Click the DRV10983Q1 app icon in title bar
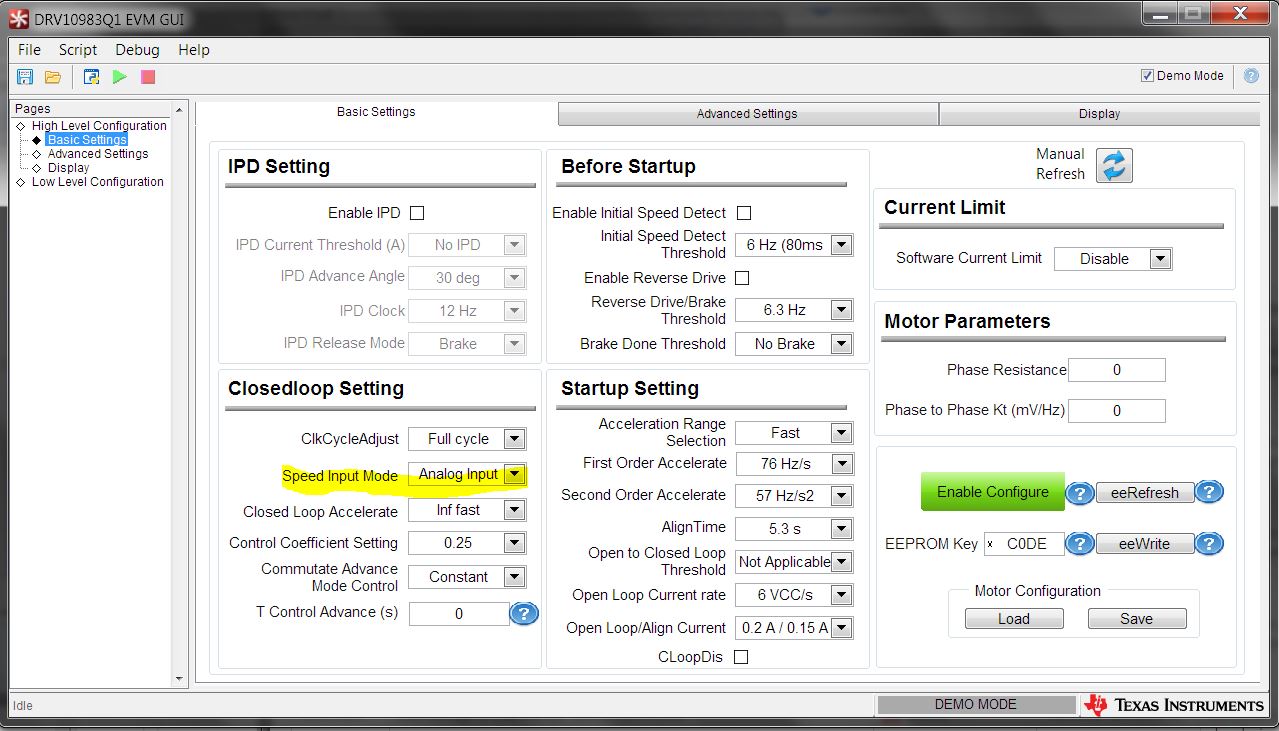The image size is (1279, 731). [18, 19]
